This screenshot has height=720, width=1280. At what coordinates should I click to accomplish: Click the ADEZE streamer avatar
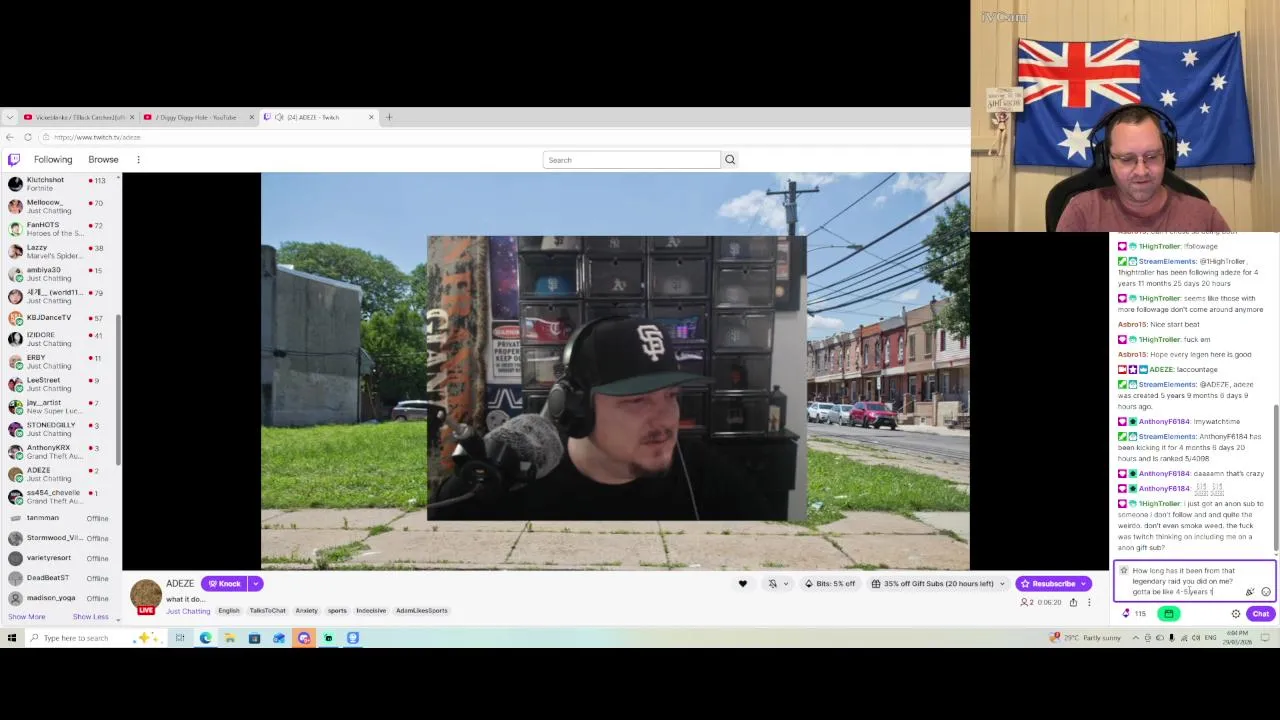coord(145,595)
